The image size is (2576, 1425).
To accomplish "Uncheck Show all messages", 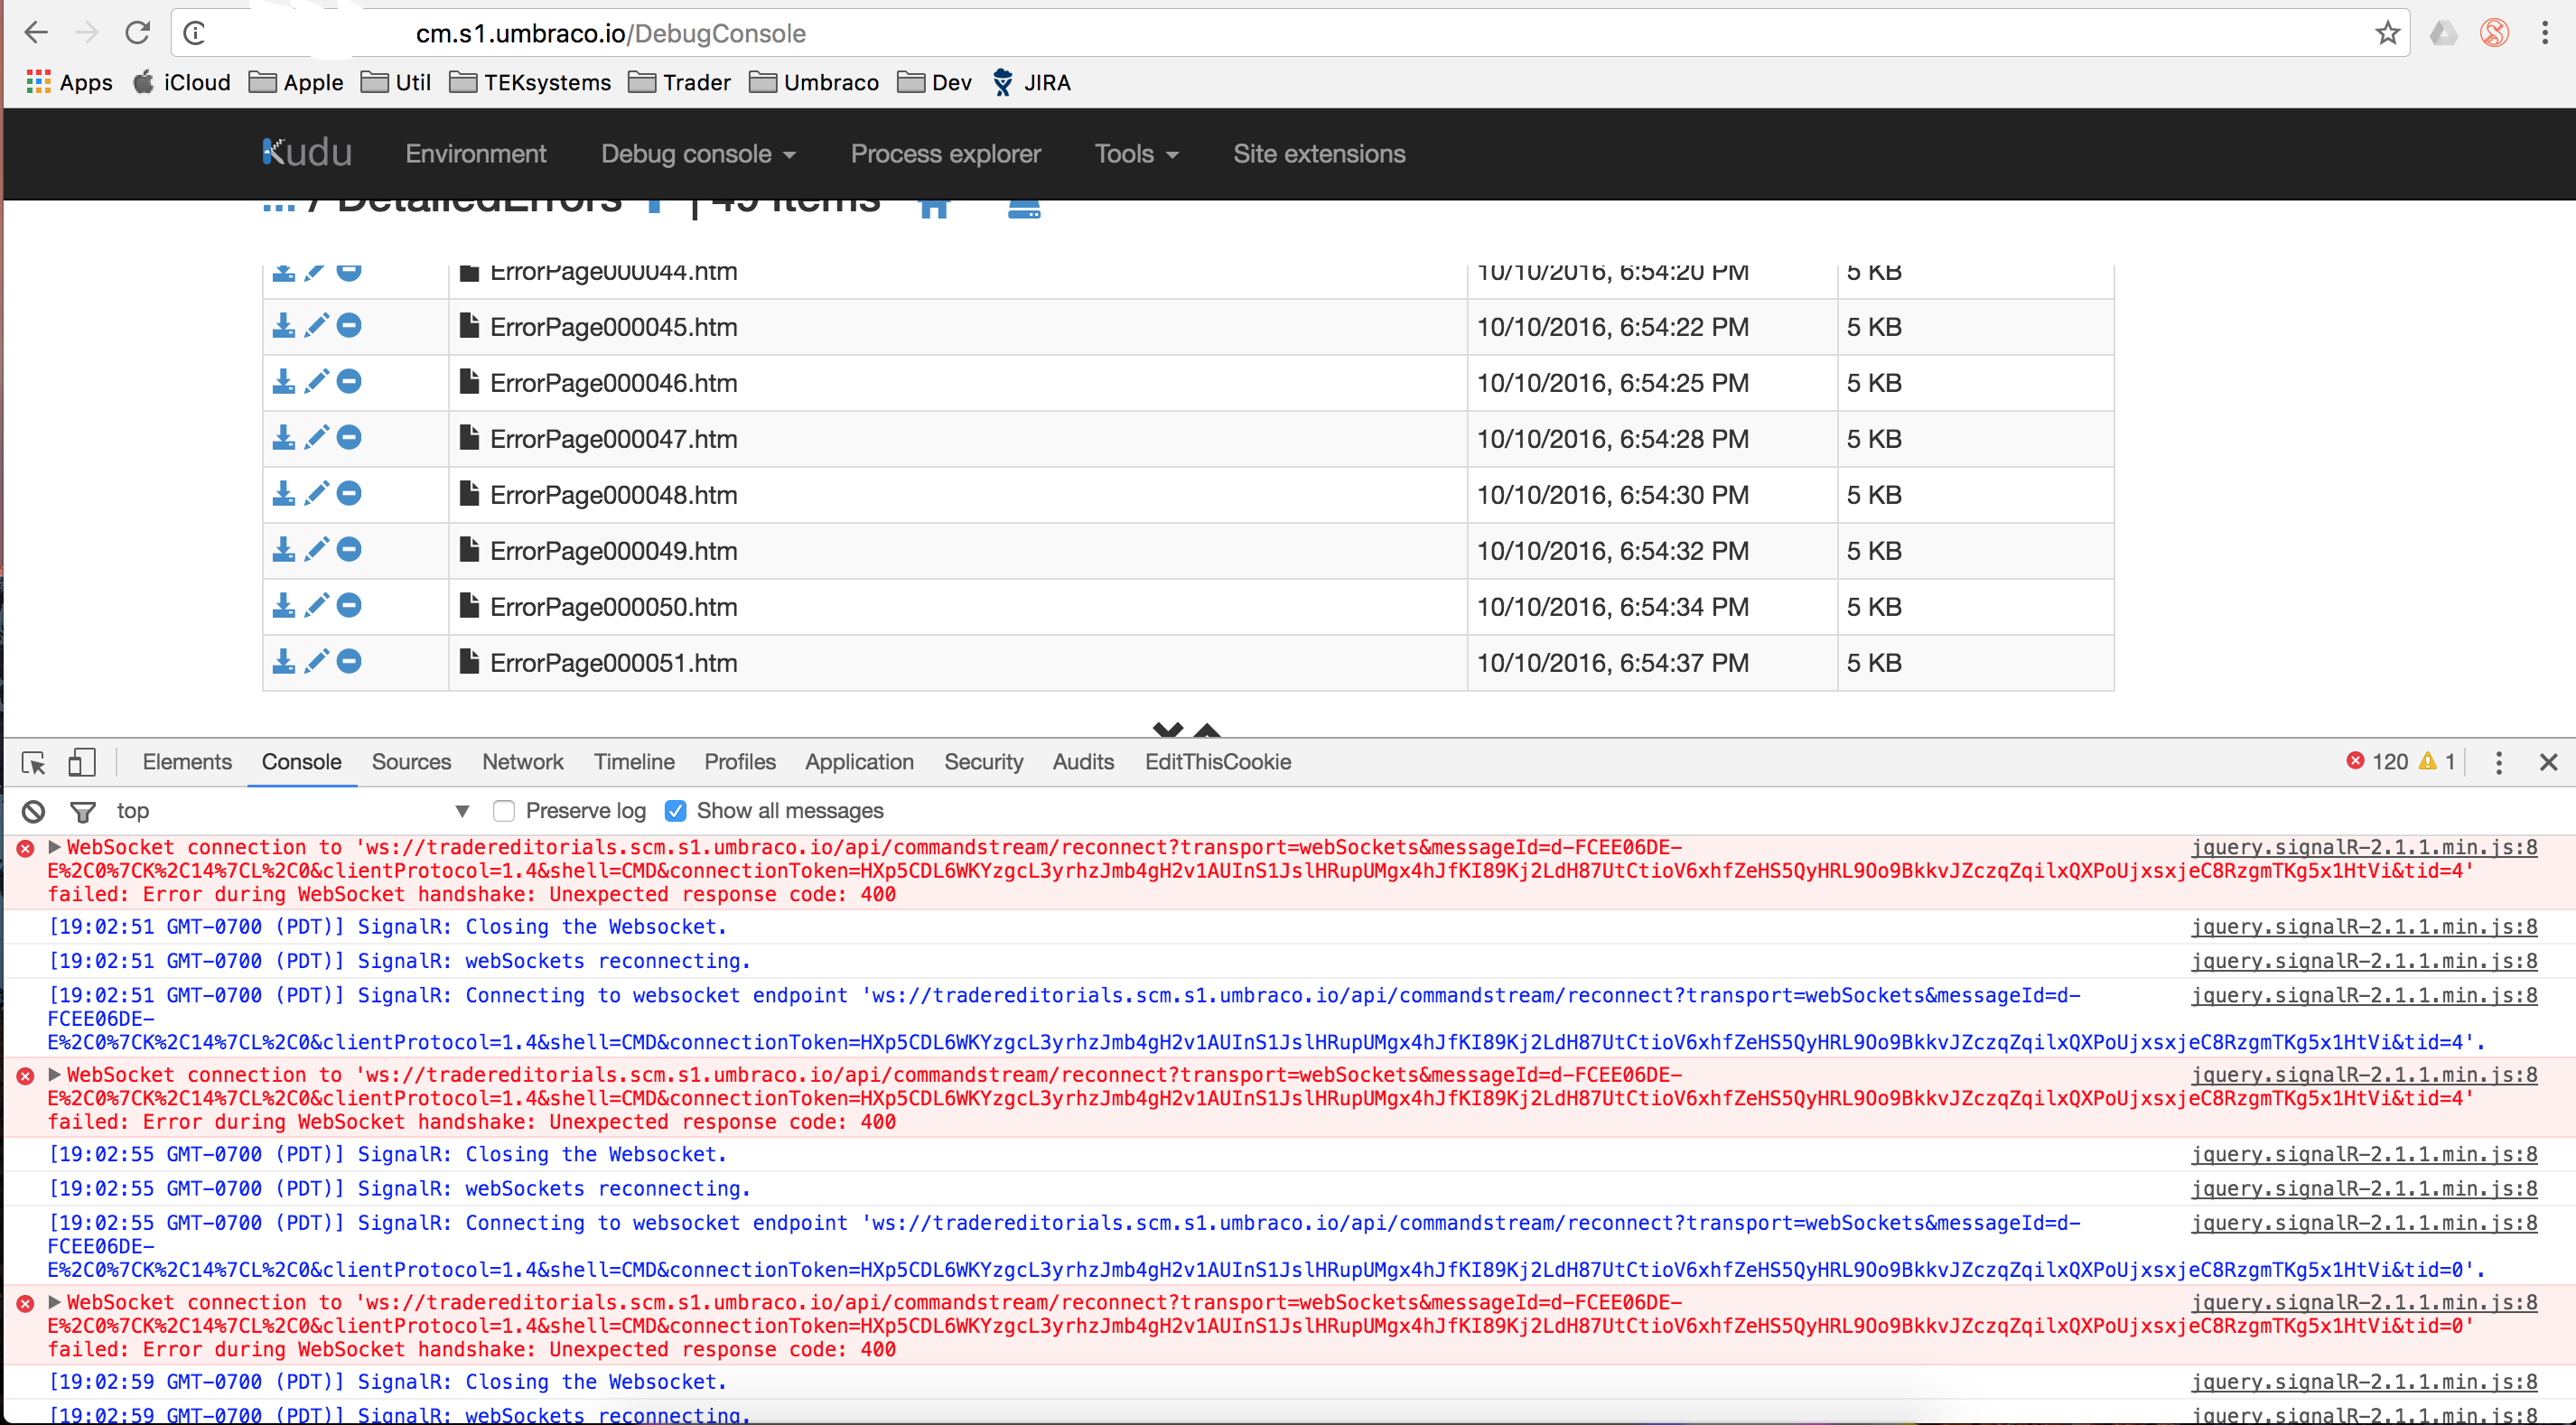I will click(676, 811).
